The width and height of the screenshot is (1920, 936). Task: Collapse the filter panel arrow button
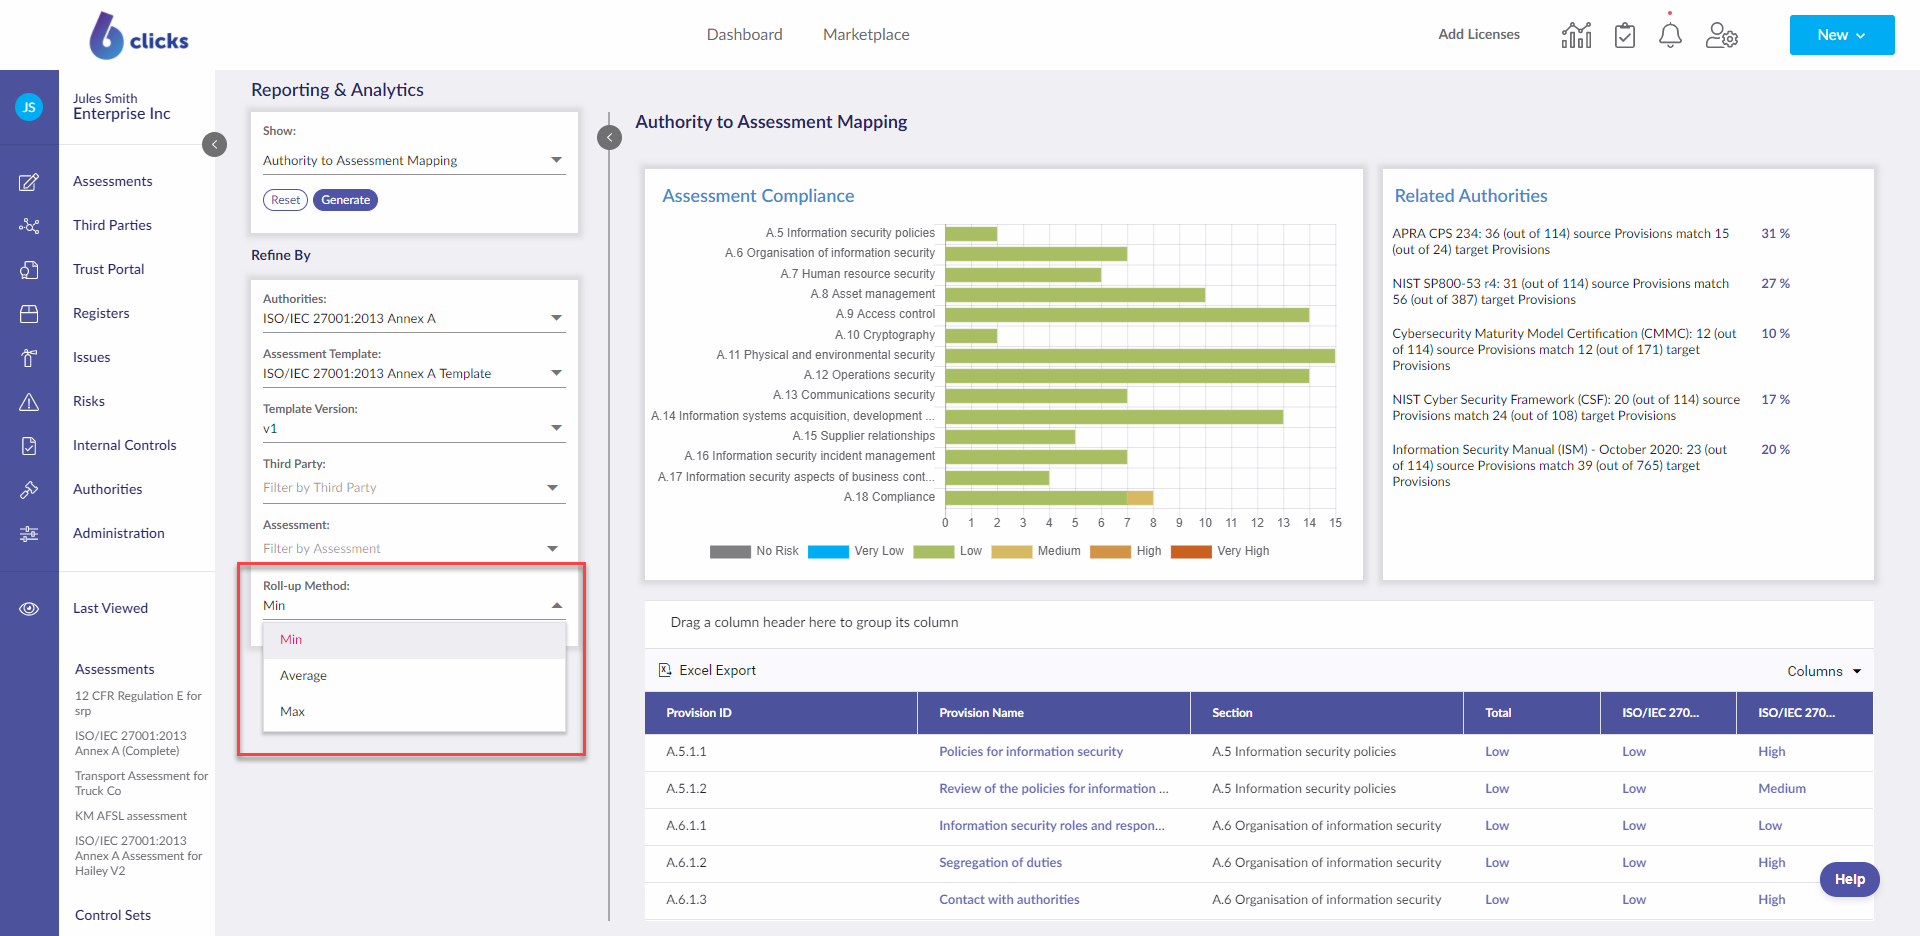(609, 137)
